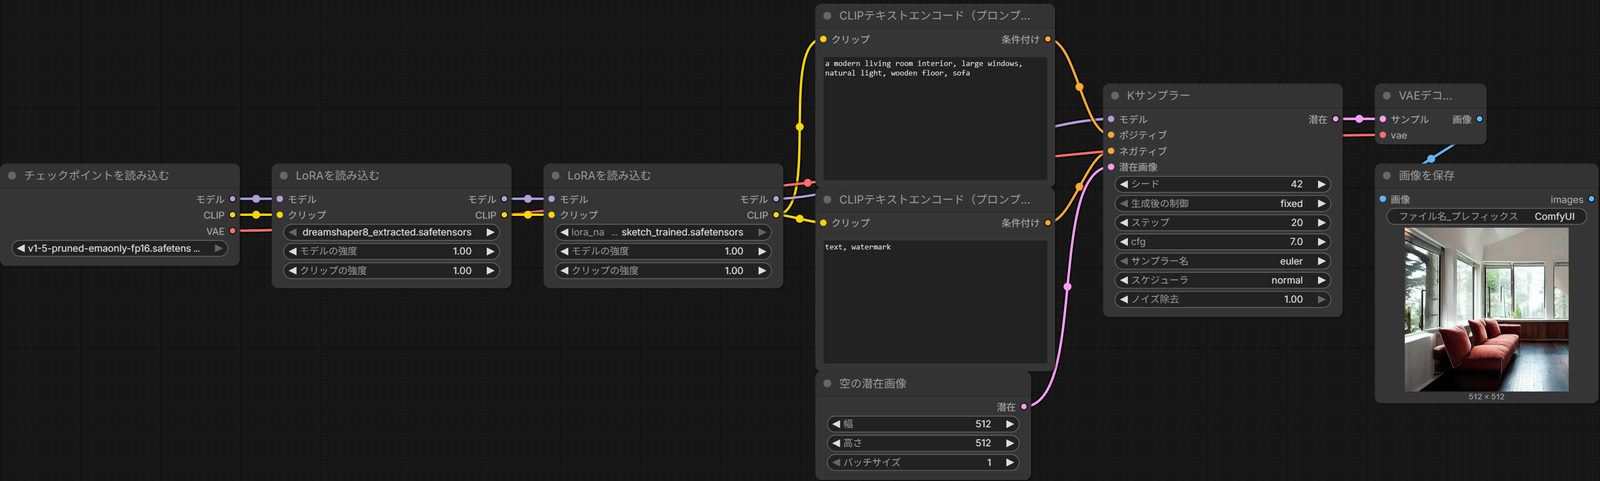Screen dimensions: 1600x481
Task: Click the 潜在 output port on 空の潜在画像
Action: click(x=1024, y=407)
